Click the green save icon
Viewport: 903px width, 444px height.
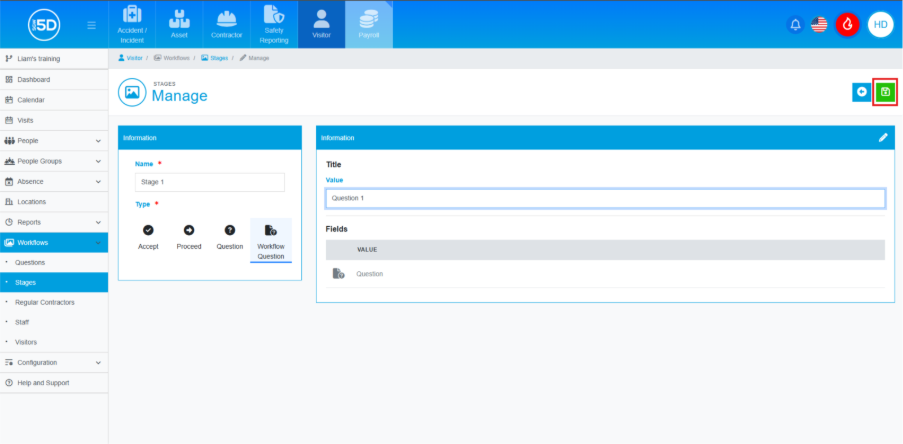(x=885, y=92)
